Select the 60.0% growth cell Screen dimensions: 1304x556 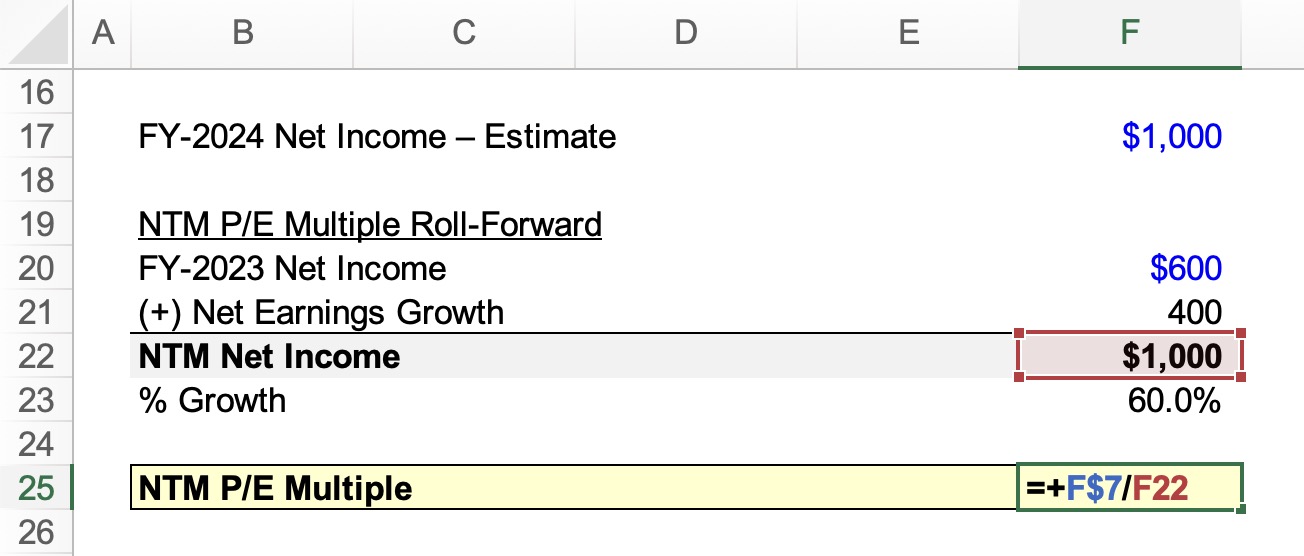[1129, 400]
